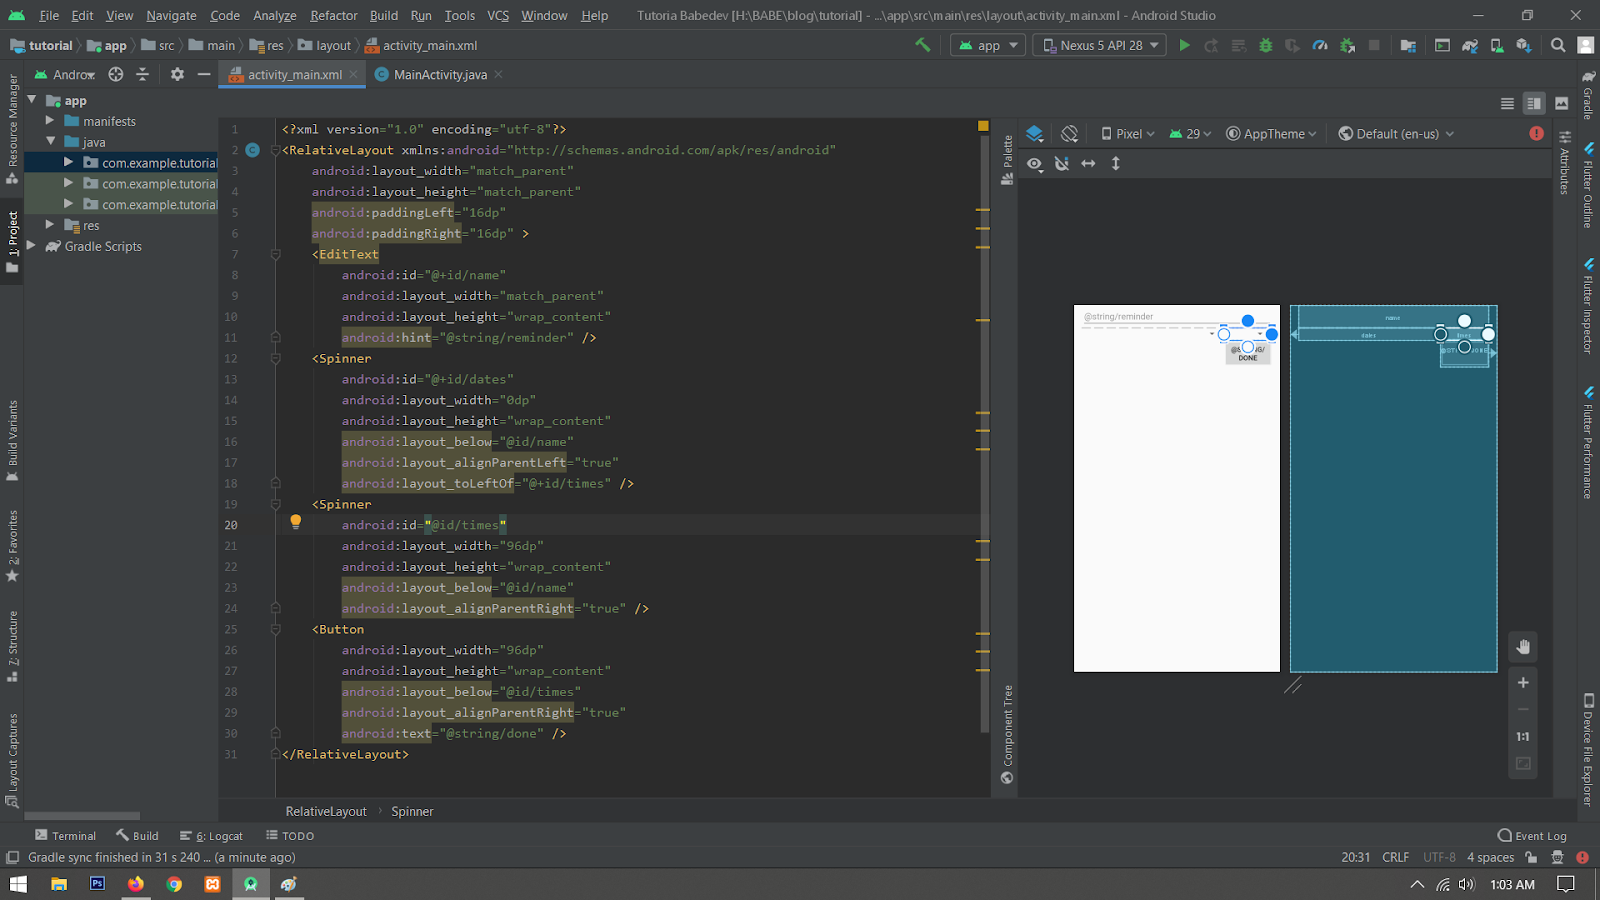
Task: Open the Logcat tool window
Action: coord(211,836)
